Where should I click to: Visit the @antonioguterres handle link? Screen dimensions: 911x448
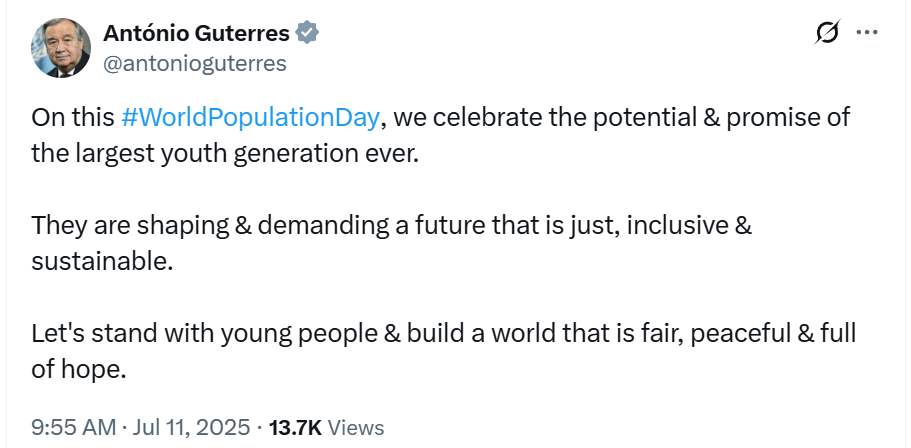(195, 63)
